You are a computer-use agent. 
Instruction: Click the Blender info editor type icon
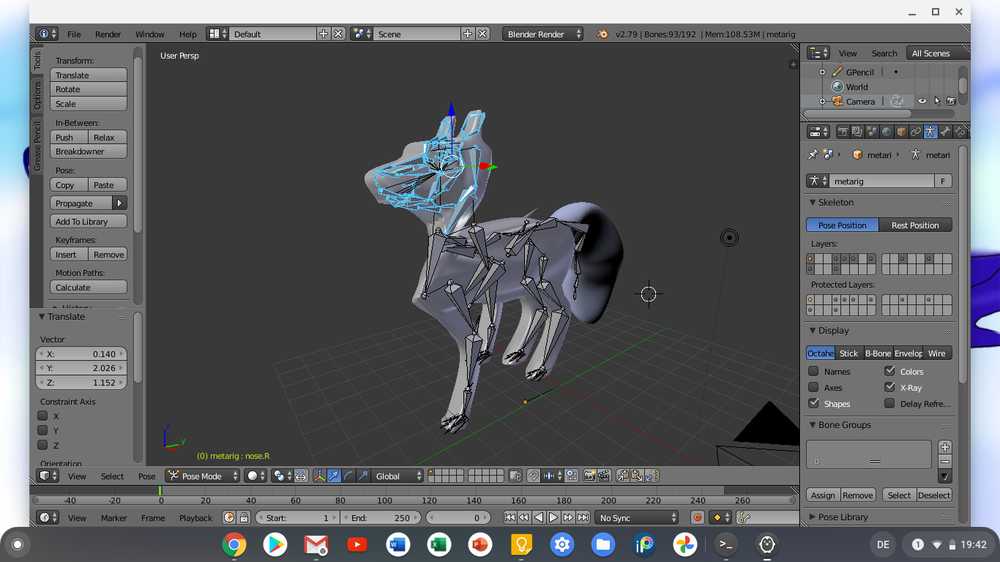(x=46, y=34)
